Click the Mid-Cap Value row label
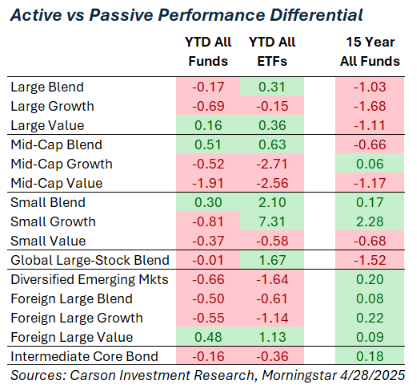 click(x=57, y=183)
